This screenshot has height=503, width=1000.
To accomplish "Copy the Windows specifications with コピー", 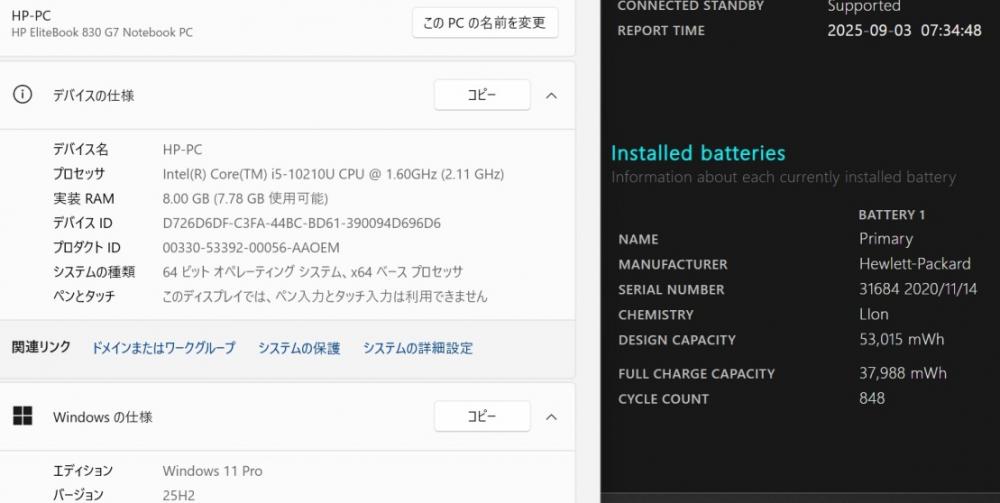I will [482, 416].
